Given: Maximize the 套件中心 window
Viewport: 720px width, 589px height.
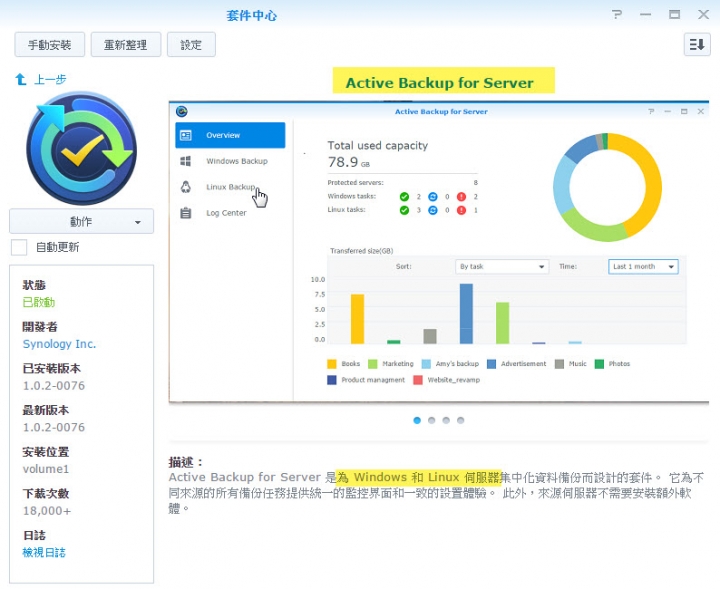Looking at the screenshot, I should [x=675, y=15].
